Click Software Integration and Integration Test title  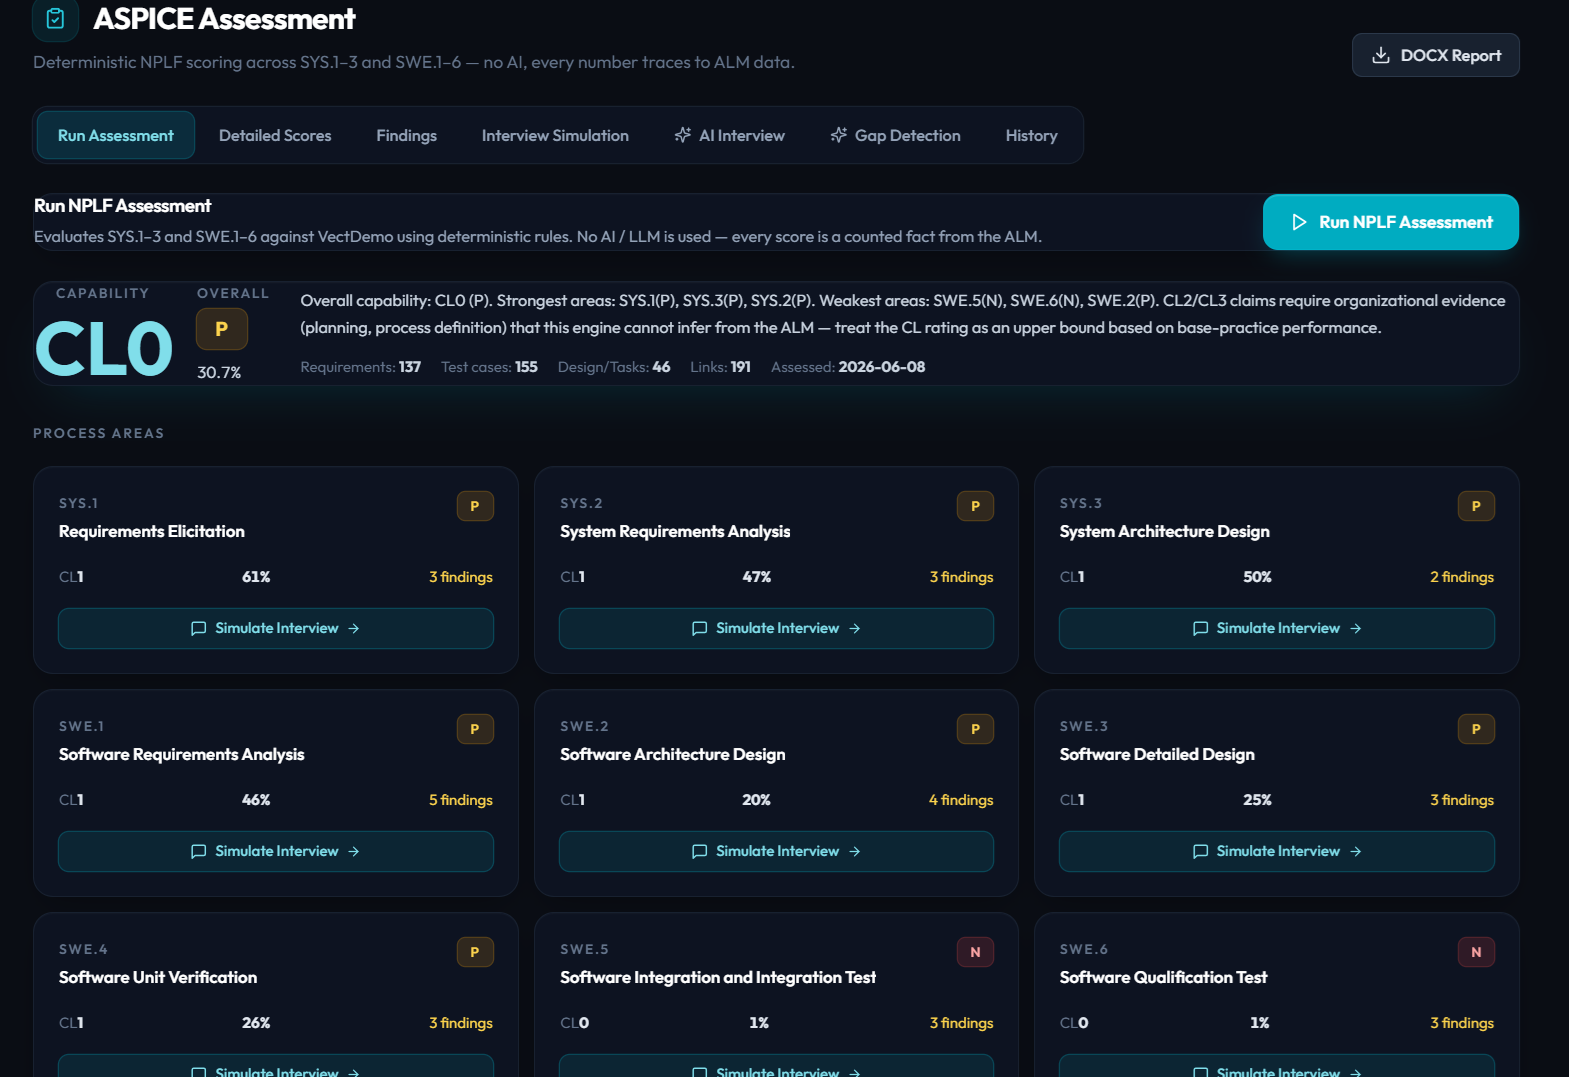pos(718,977)
